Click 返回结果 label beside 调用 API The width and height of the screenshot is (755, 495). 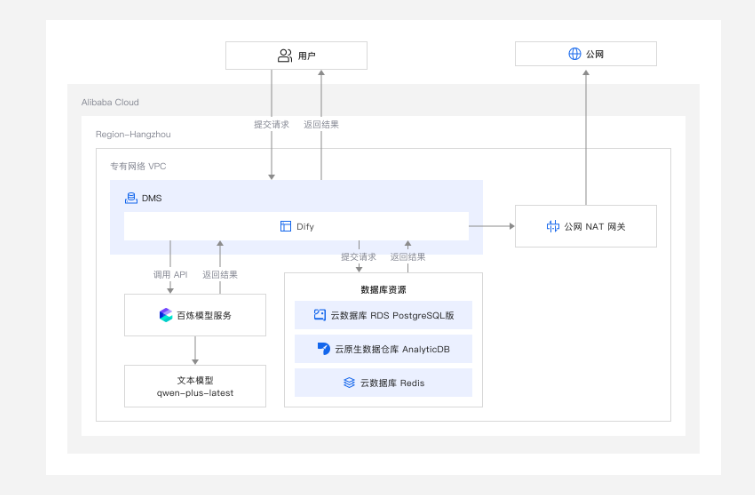220,274
